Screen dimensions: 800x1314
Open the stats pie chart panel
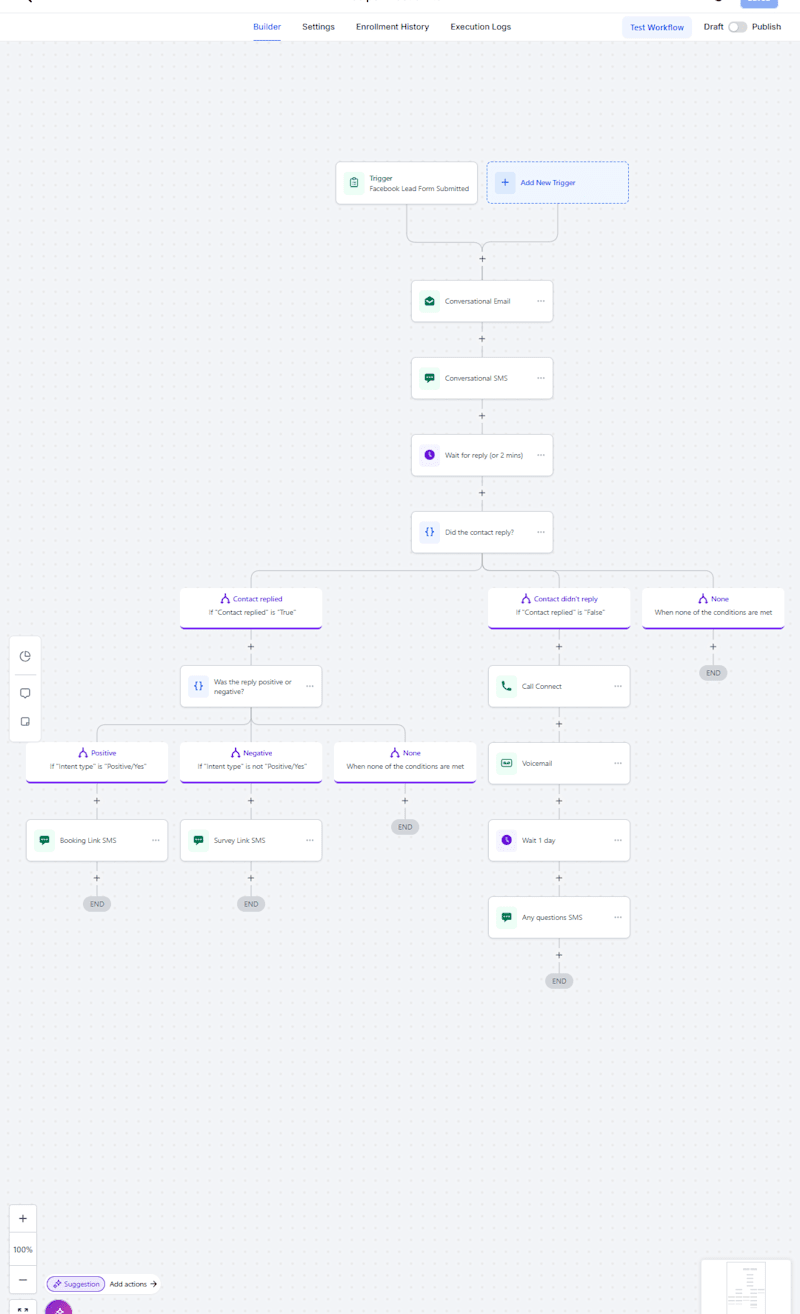[25, 656]
